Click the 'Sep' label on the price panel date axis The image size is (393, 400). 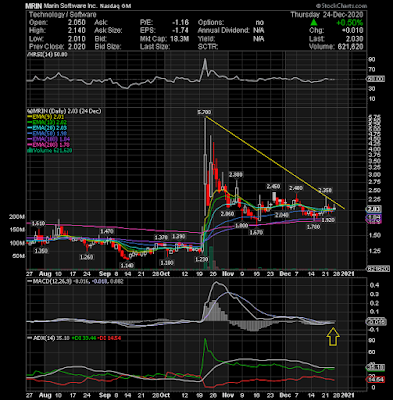[105, 274]
